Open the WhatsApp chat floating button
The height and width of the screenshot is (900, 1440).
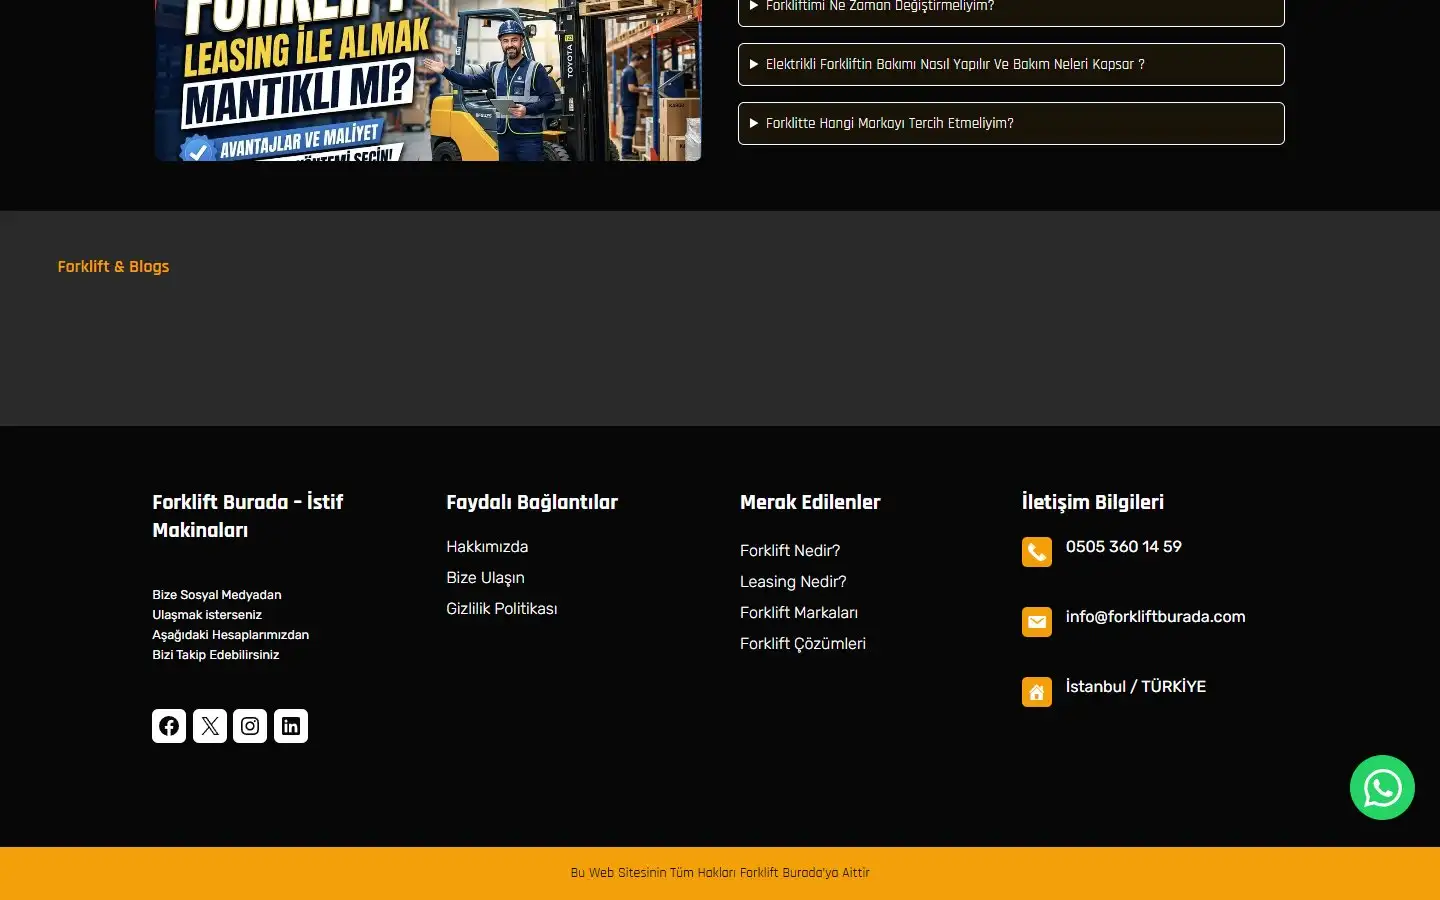pos(1382,788)
